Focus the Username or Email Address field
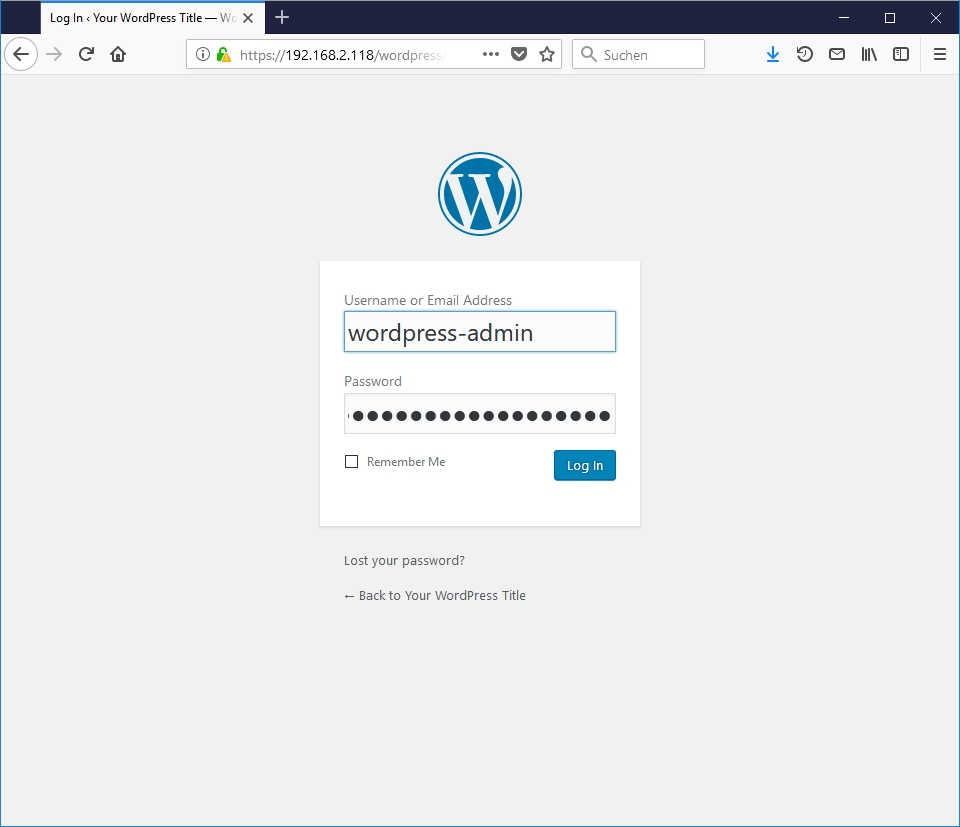 [480, 332]
